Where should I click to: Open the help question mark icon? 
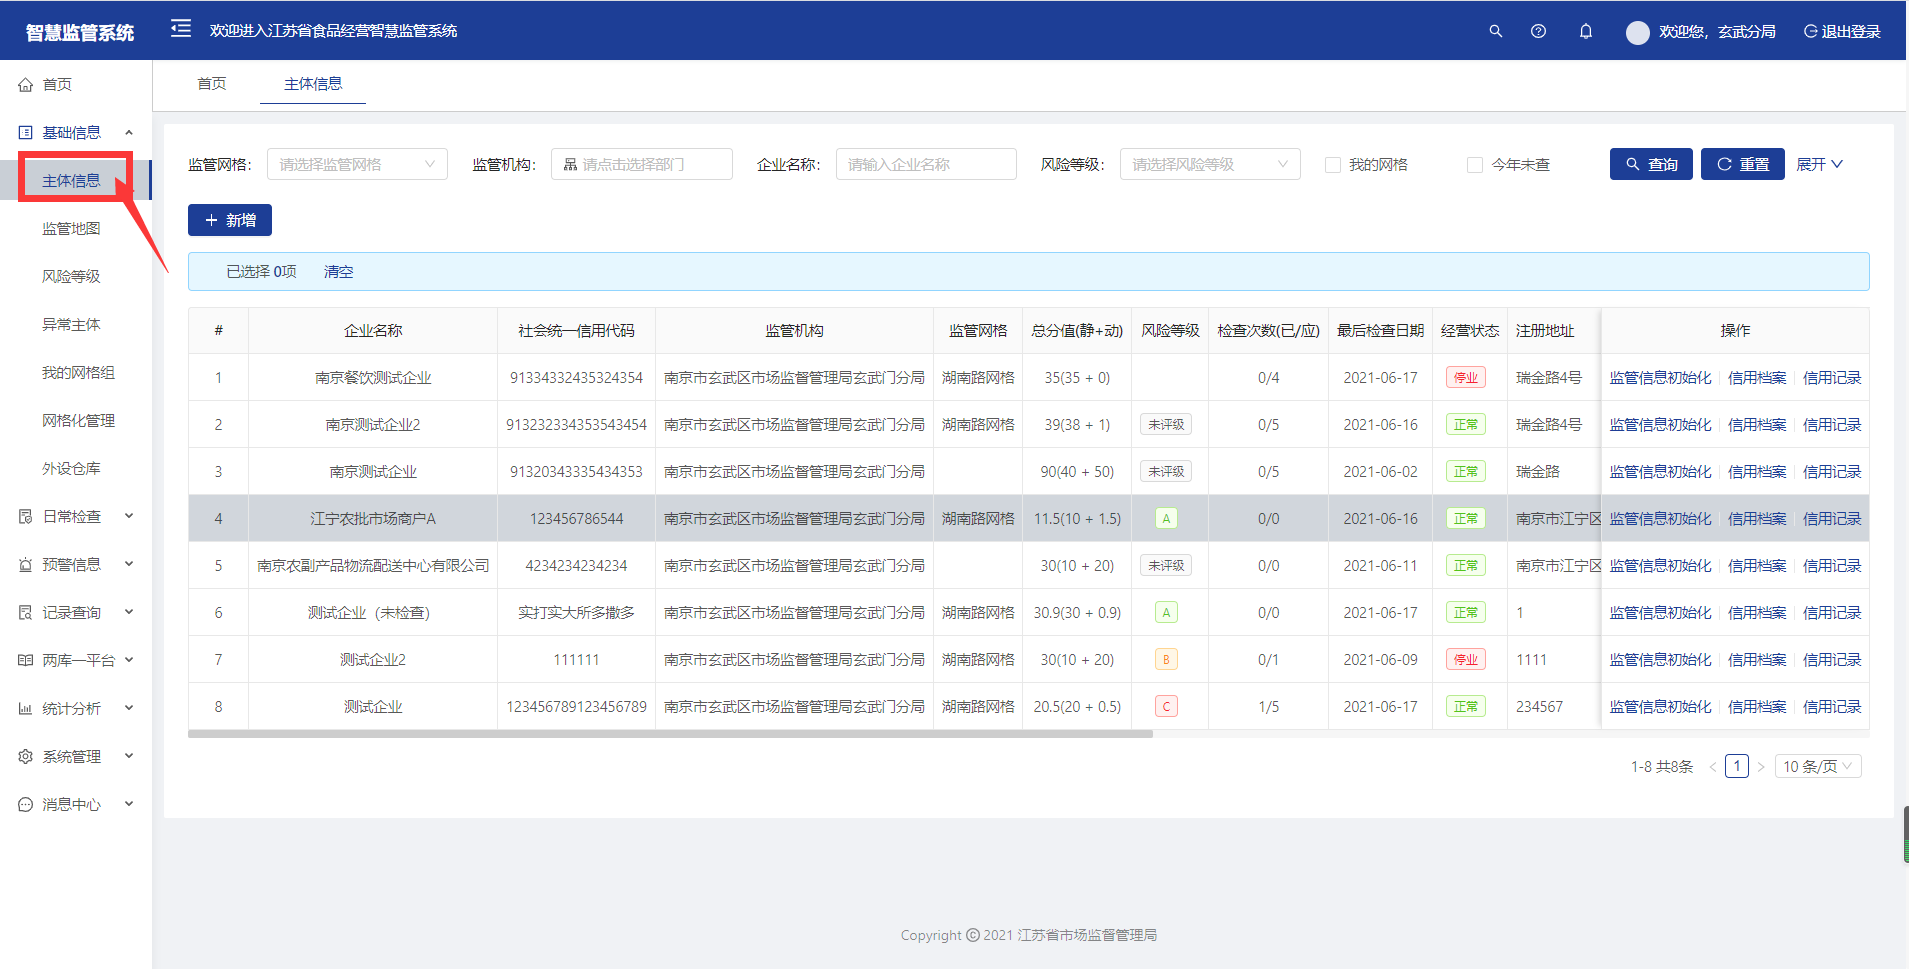pyautogui.click(x=1538, y=31)
